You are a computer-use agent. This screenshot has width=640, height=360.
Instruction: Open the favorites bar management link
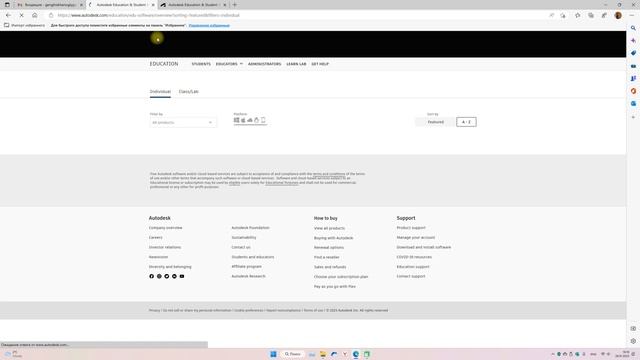coord(209,25)
